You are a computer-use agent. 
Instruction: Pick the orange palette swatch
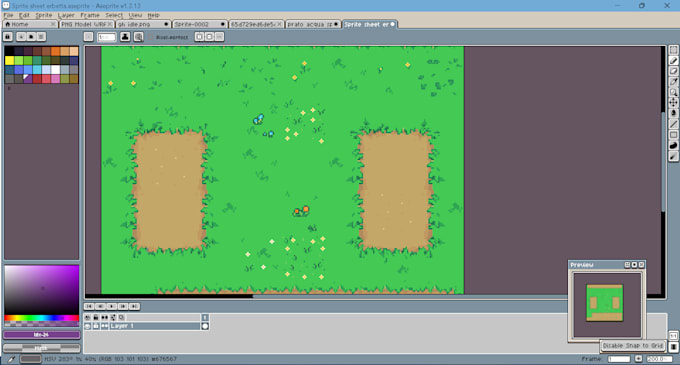coord(56,51)
